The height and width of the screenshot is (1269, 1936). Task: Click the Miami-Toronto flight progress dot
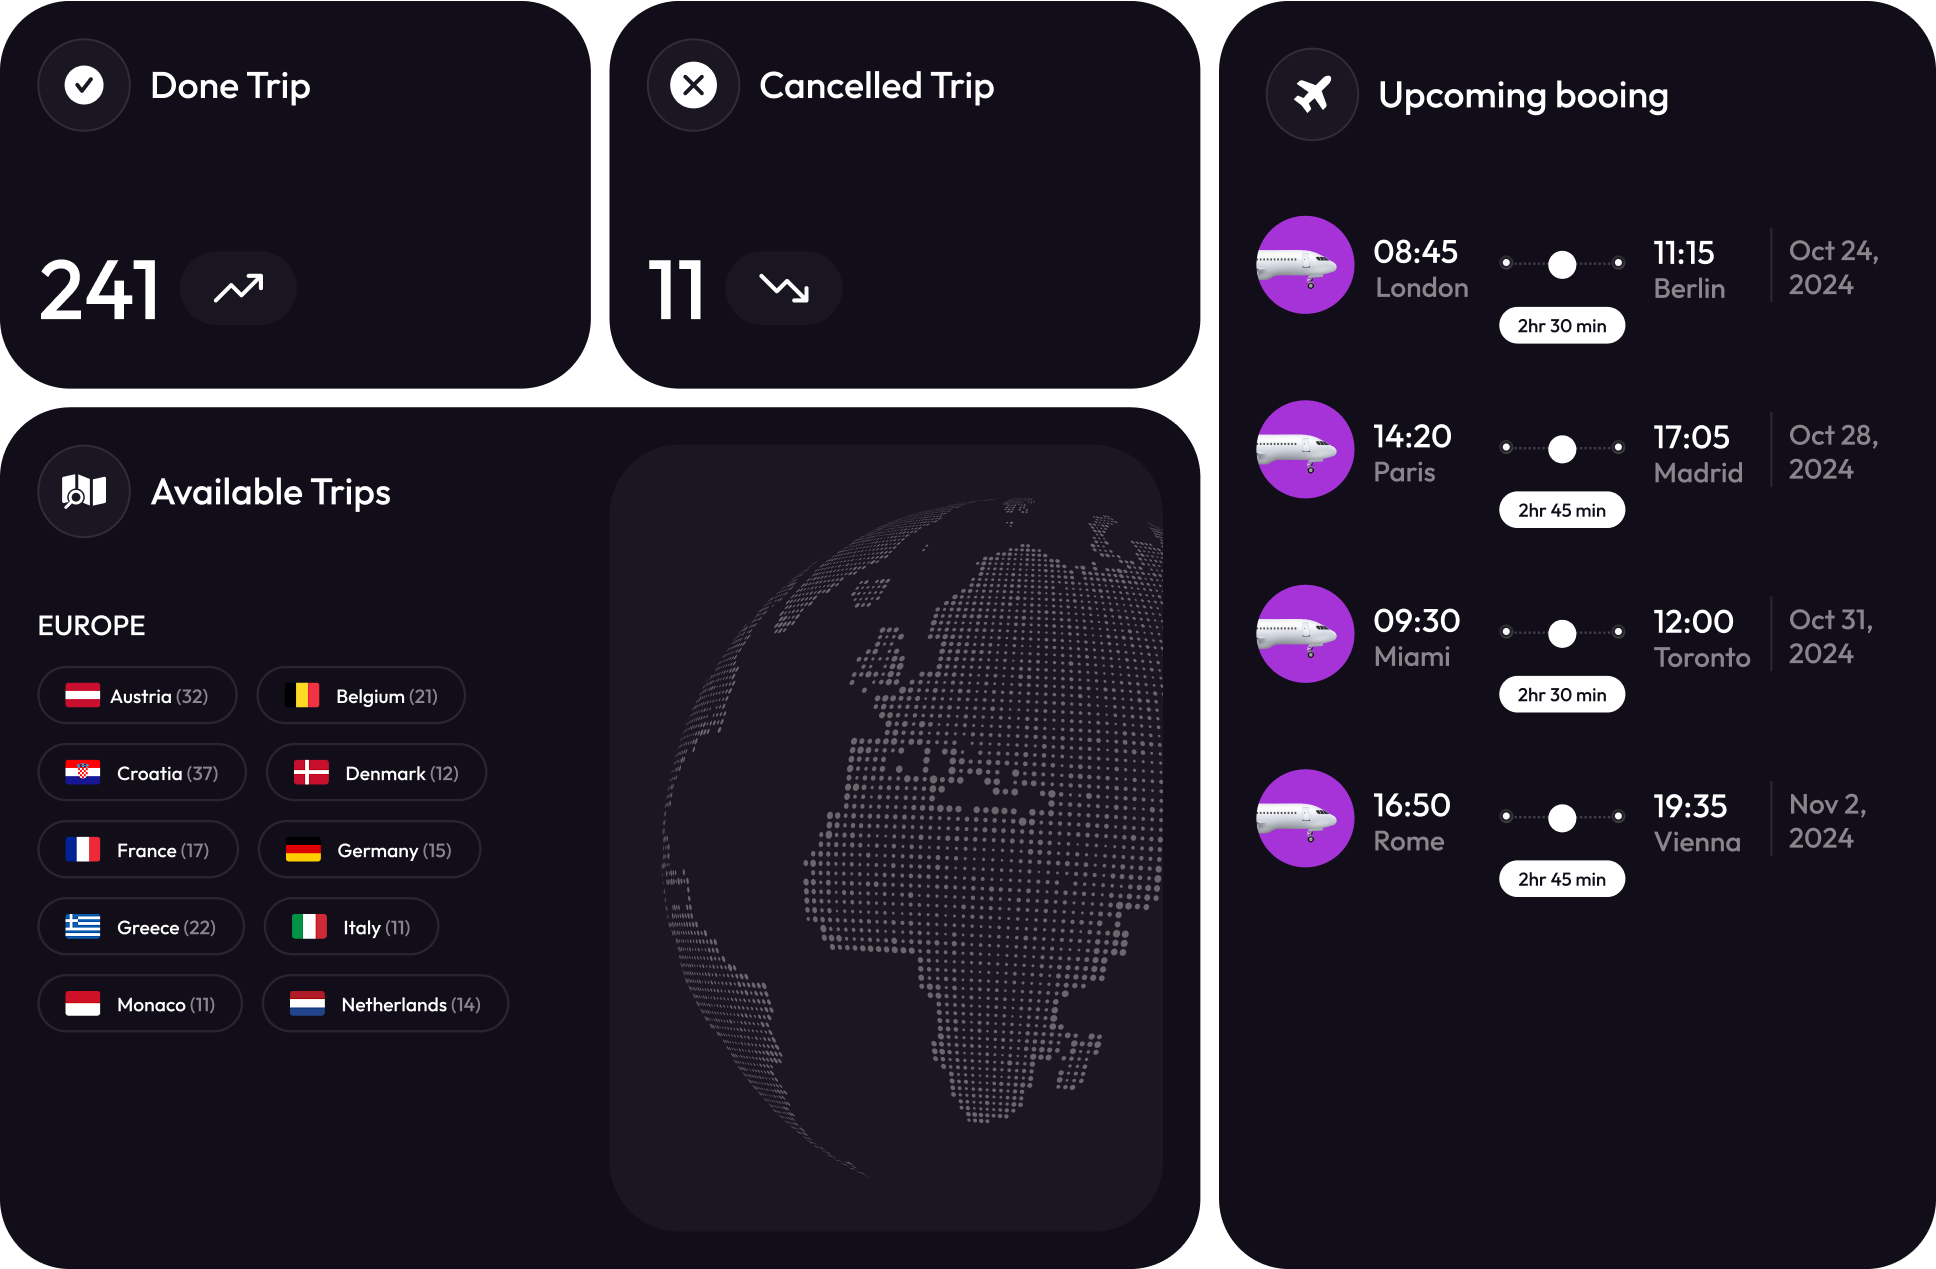click(1562, 633)
